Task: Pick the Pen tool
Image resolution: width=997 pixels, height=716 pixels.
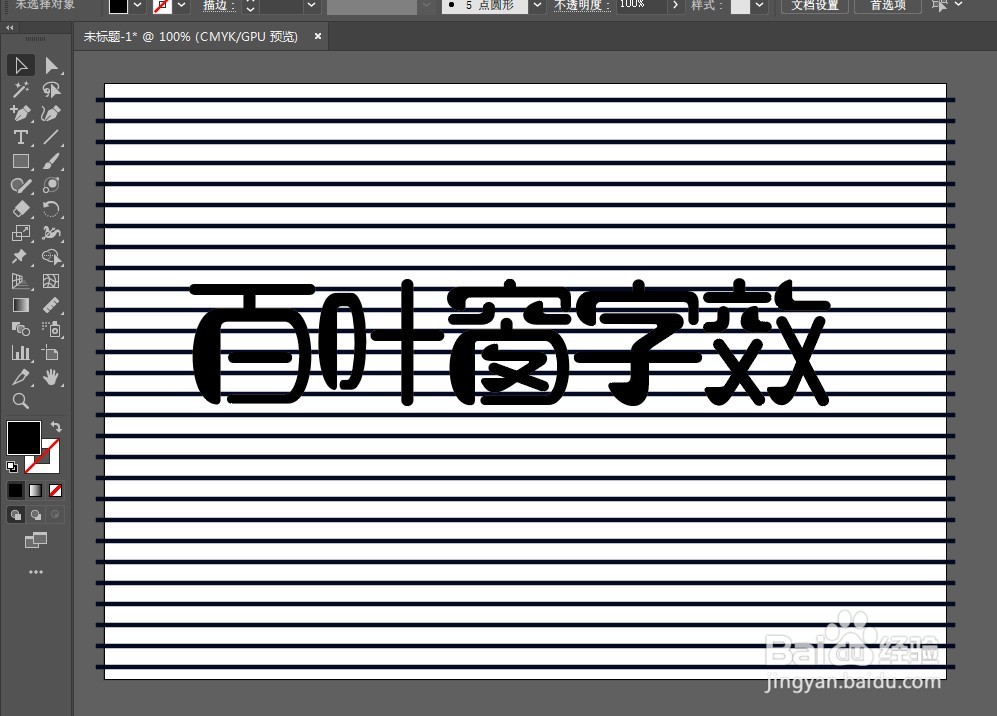Action: point(20,113)
